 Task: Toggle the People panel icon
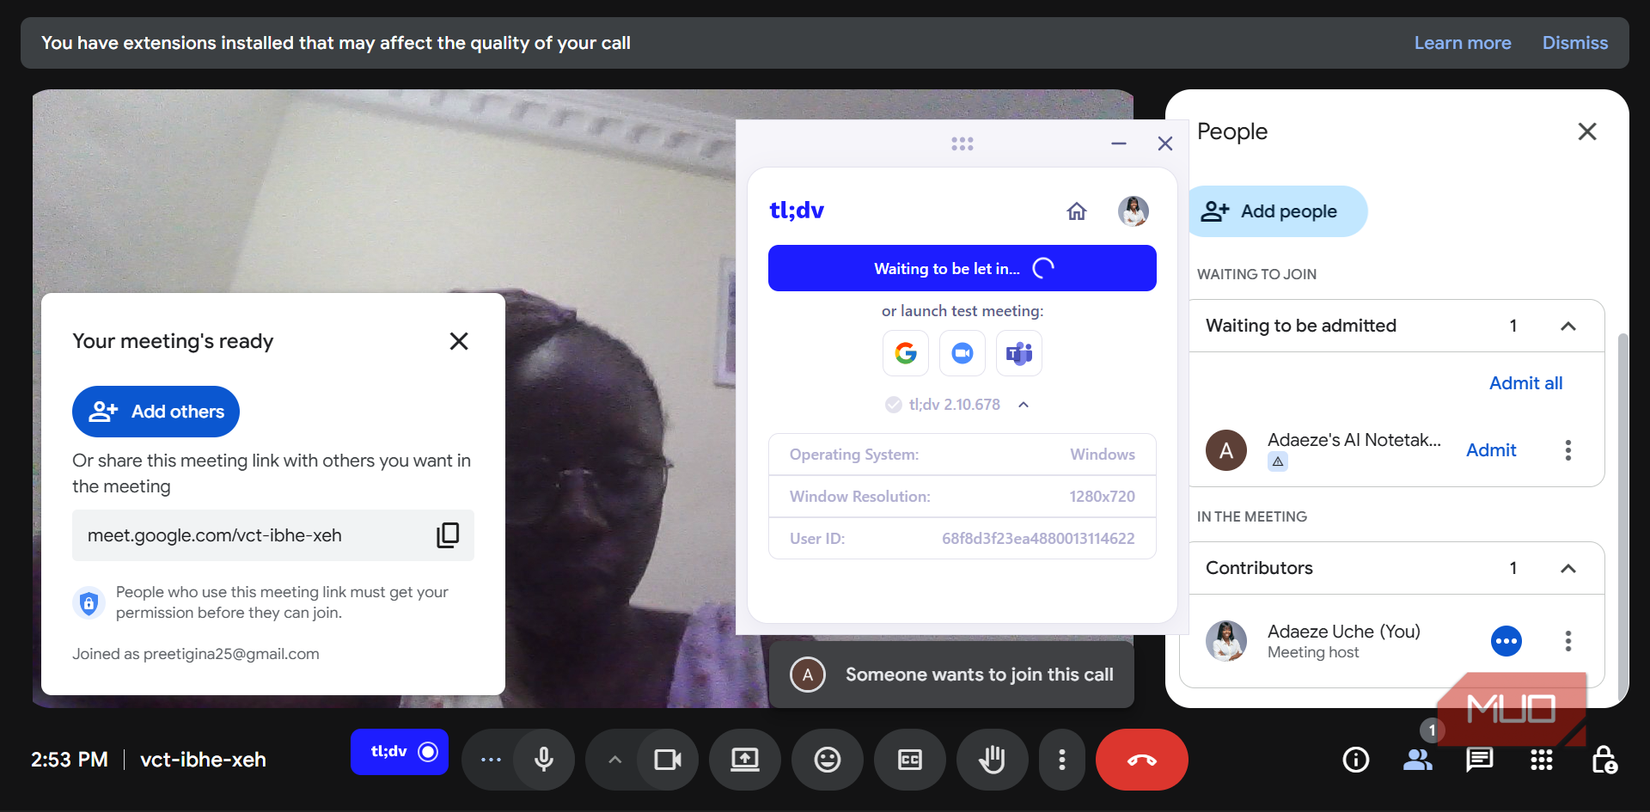pos(1418,760)
